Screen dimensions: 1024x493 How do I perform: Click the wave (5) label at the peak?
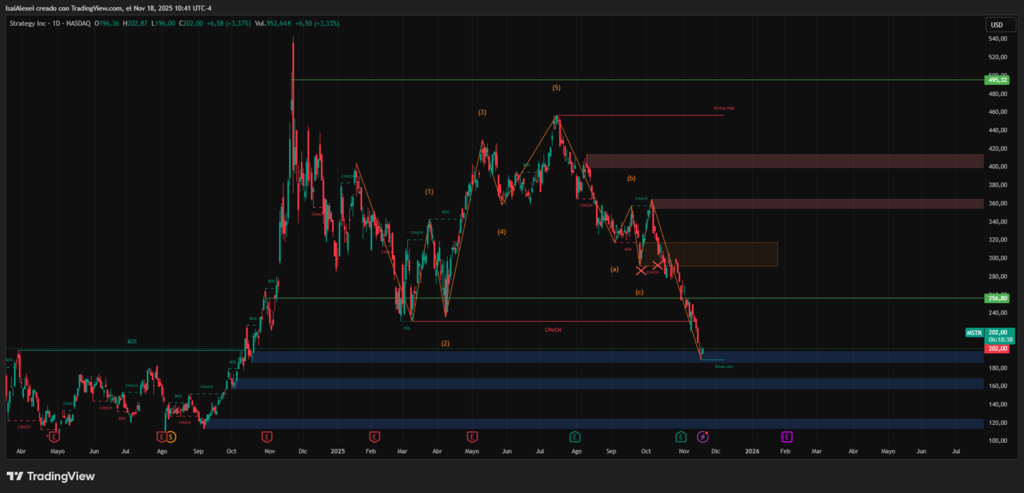tap(556, 88)
